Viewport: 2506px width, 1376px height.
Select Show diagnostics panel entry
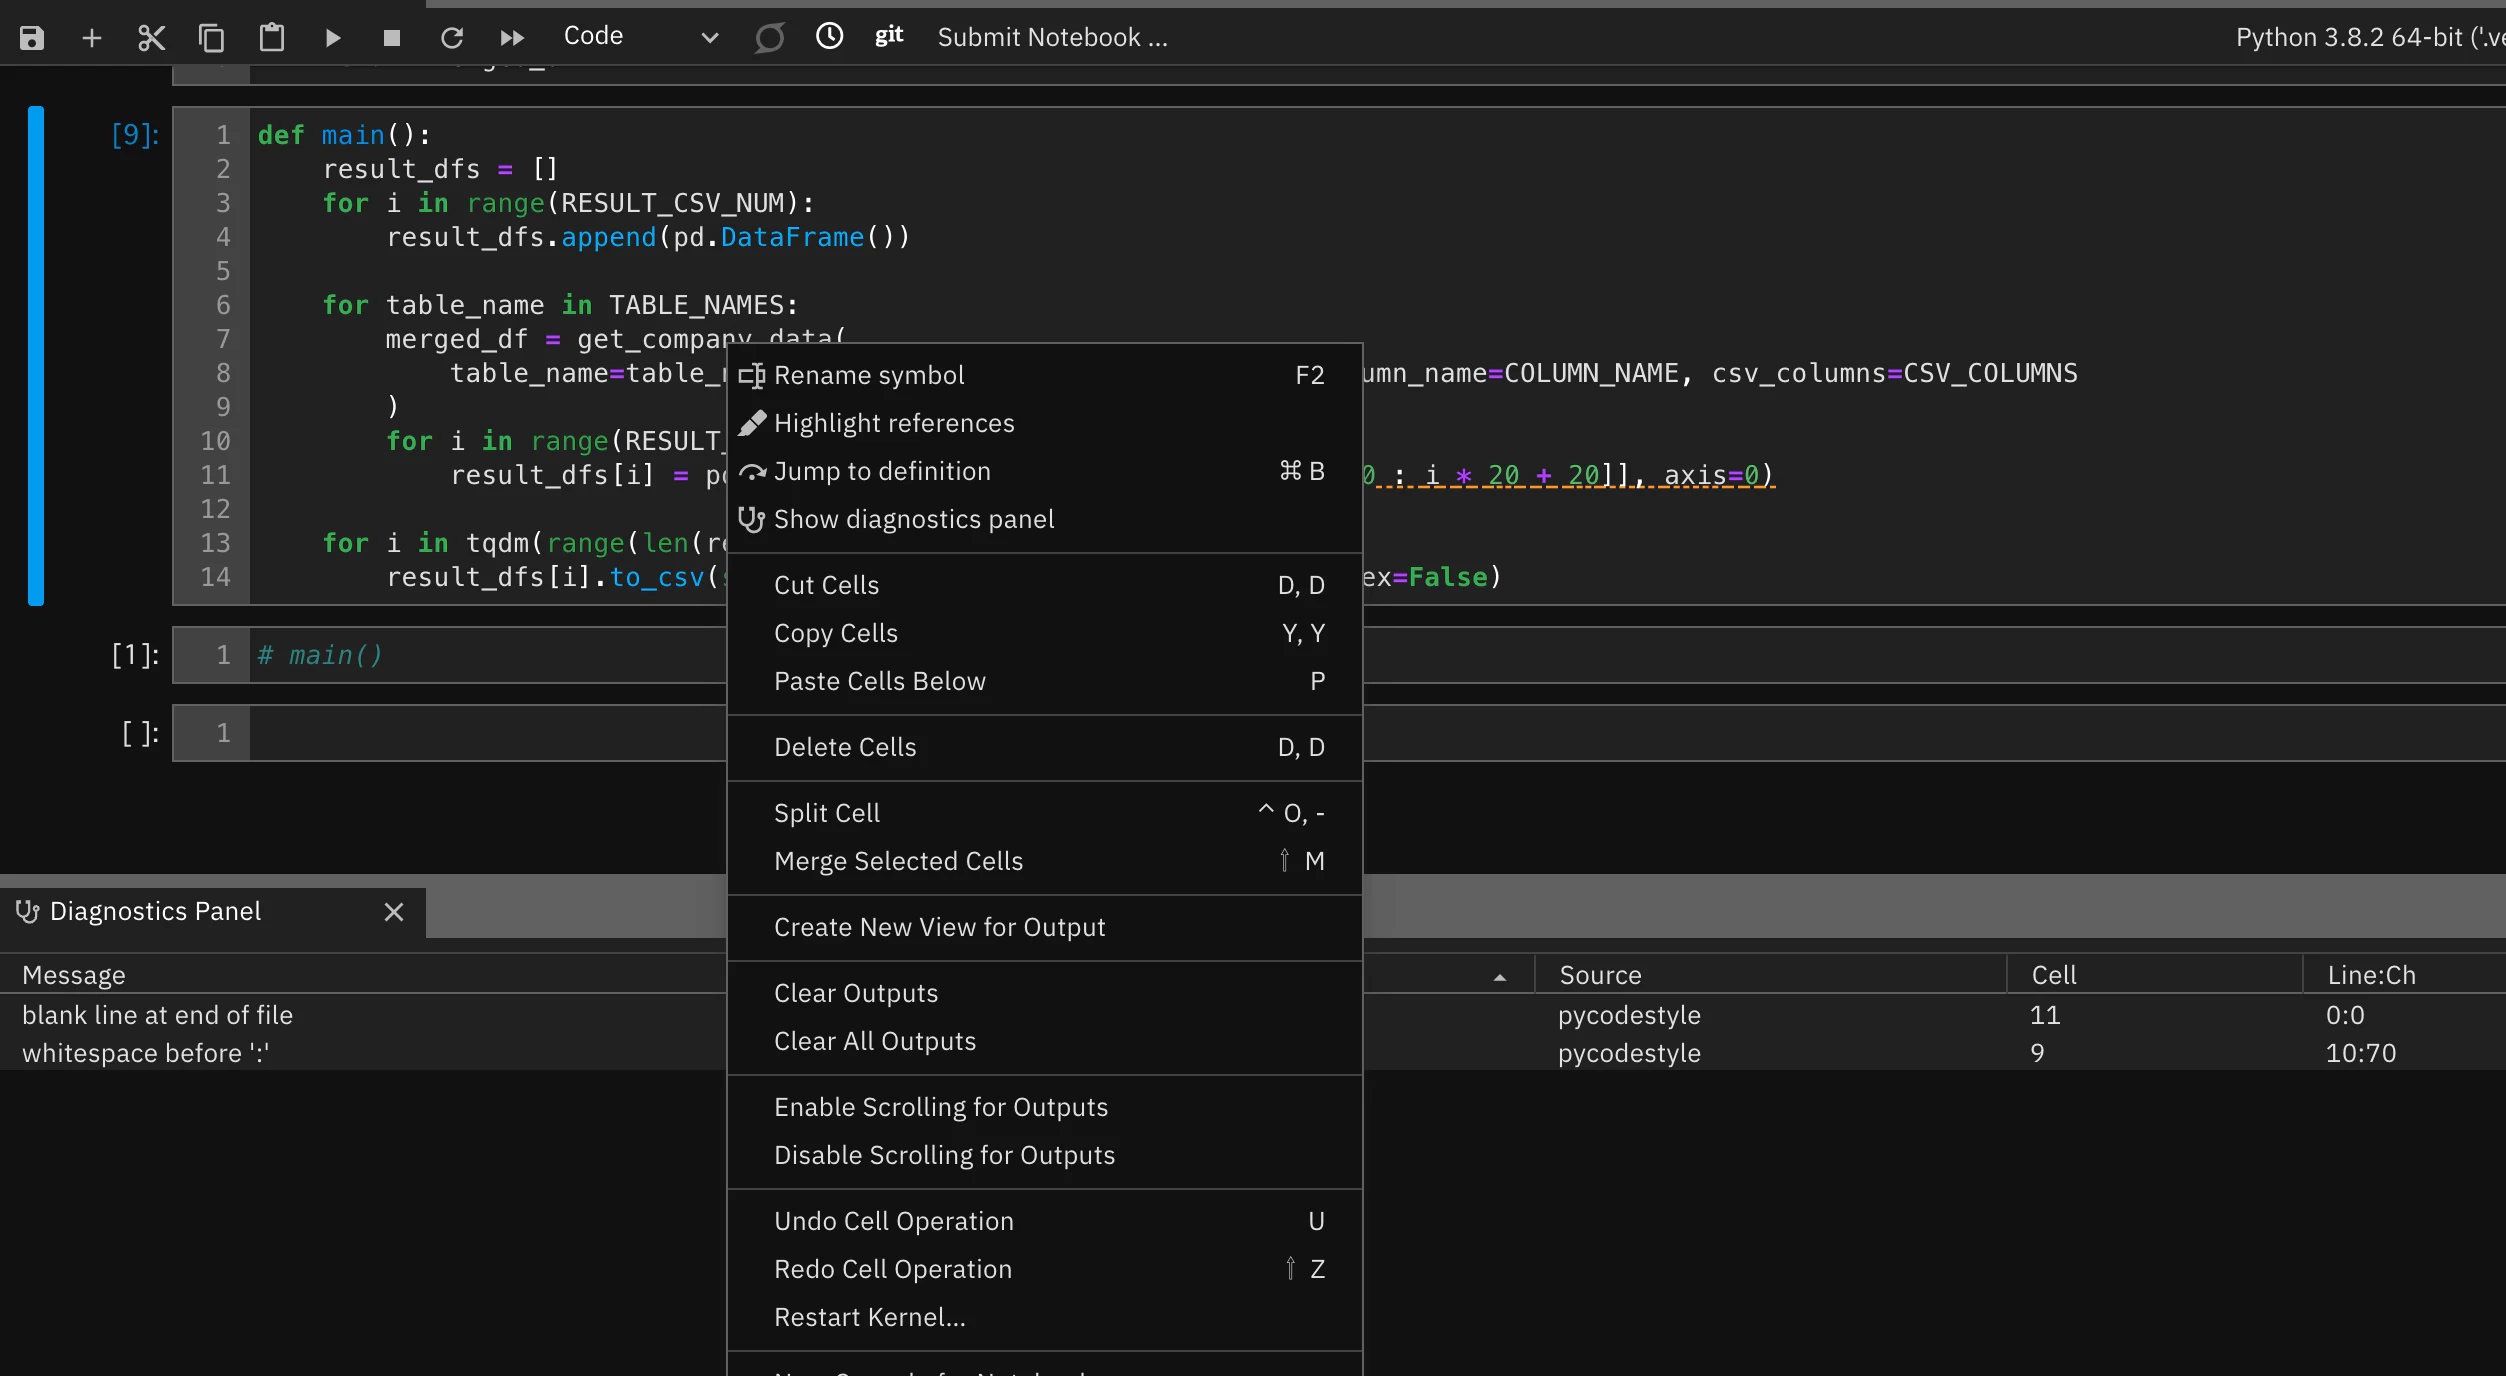tap(1045, 519)
